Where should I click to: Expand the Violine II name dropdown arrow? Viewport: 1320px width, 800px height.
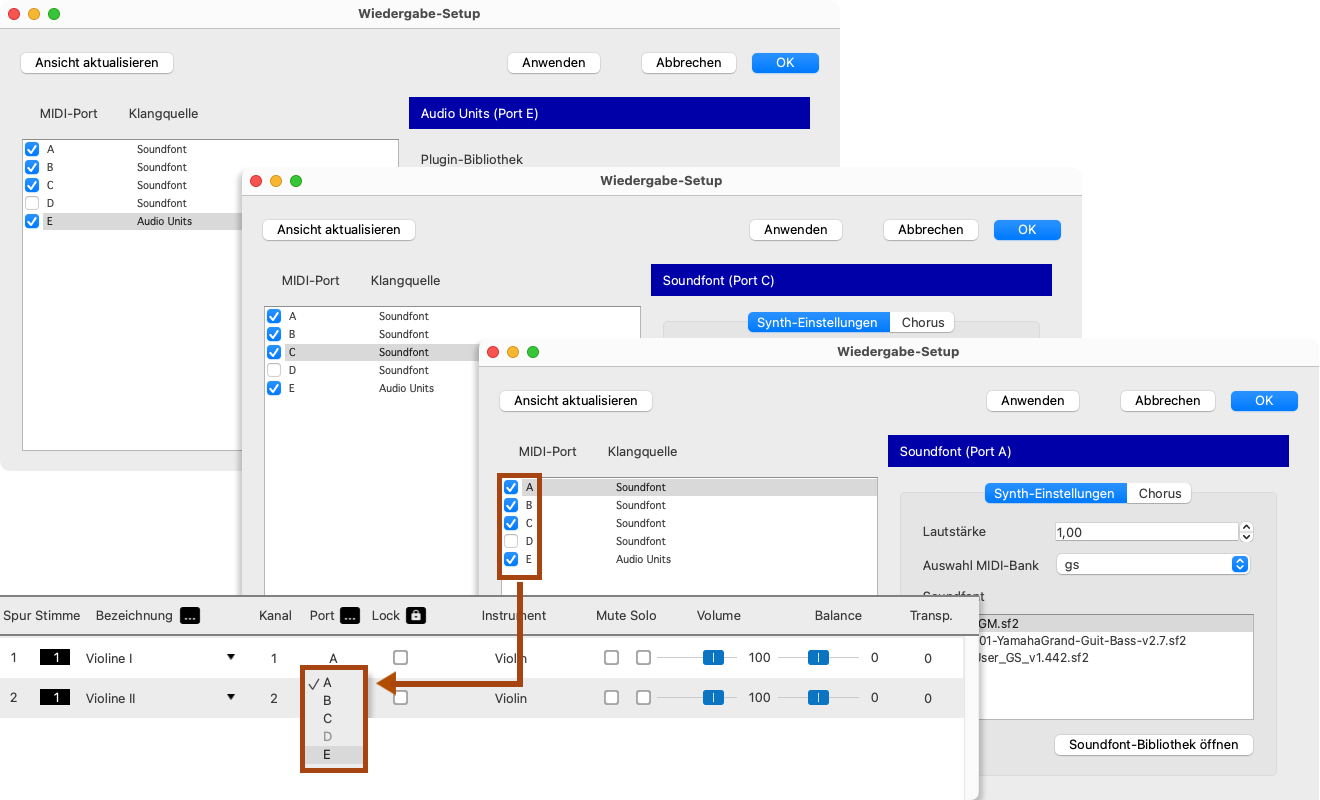click(231, 697)
